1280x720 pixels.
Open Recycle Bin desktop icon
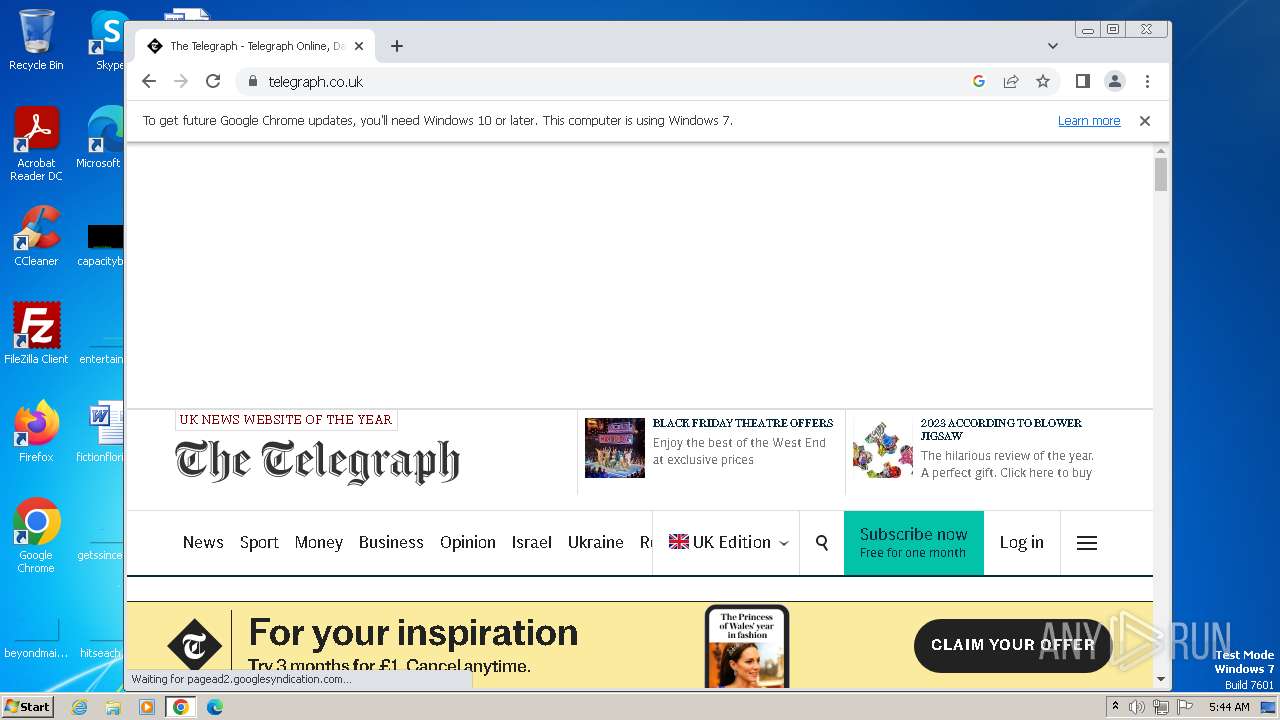(x=36, y=40)
